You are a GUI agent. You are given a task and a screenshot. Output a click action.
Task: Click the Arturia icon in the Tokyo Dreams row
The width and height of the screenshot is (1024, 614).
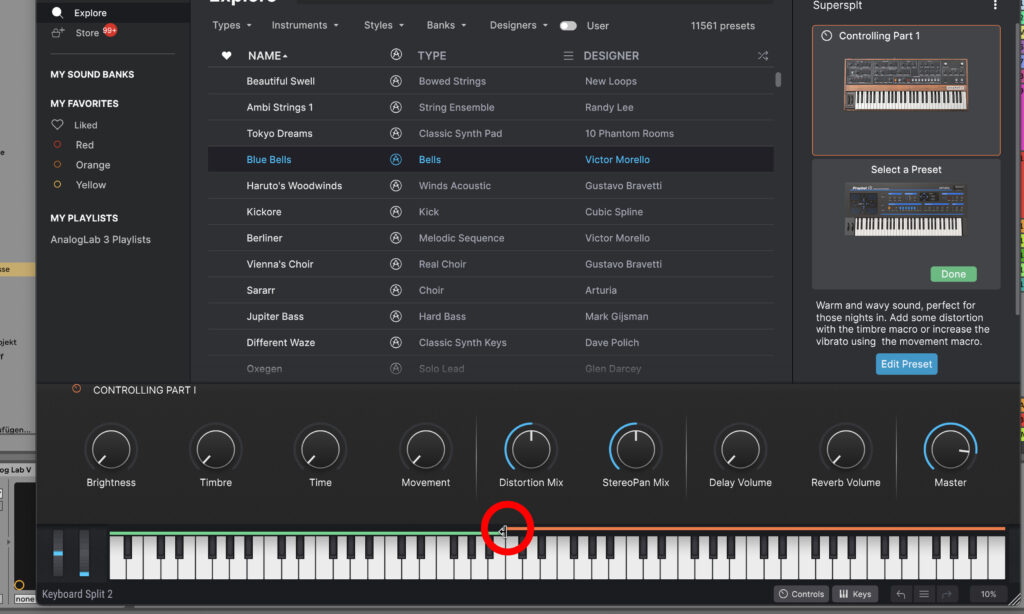coord(396,133)
